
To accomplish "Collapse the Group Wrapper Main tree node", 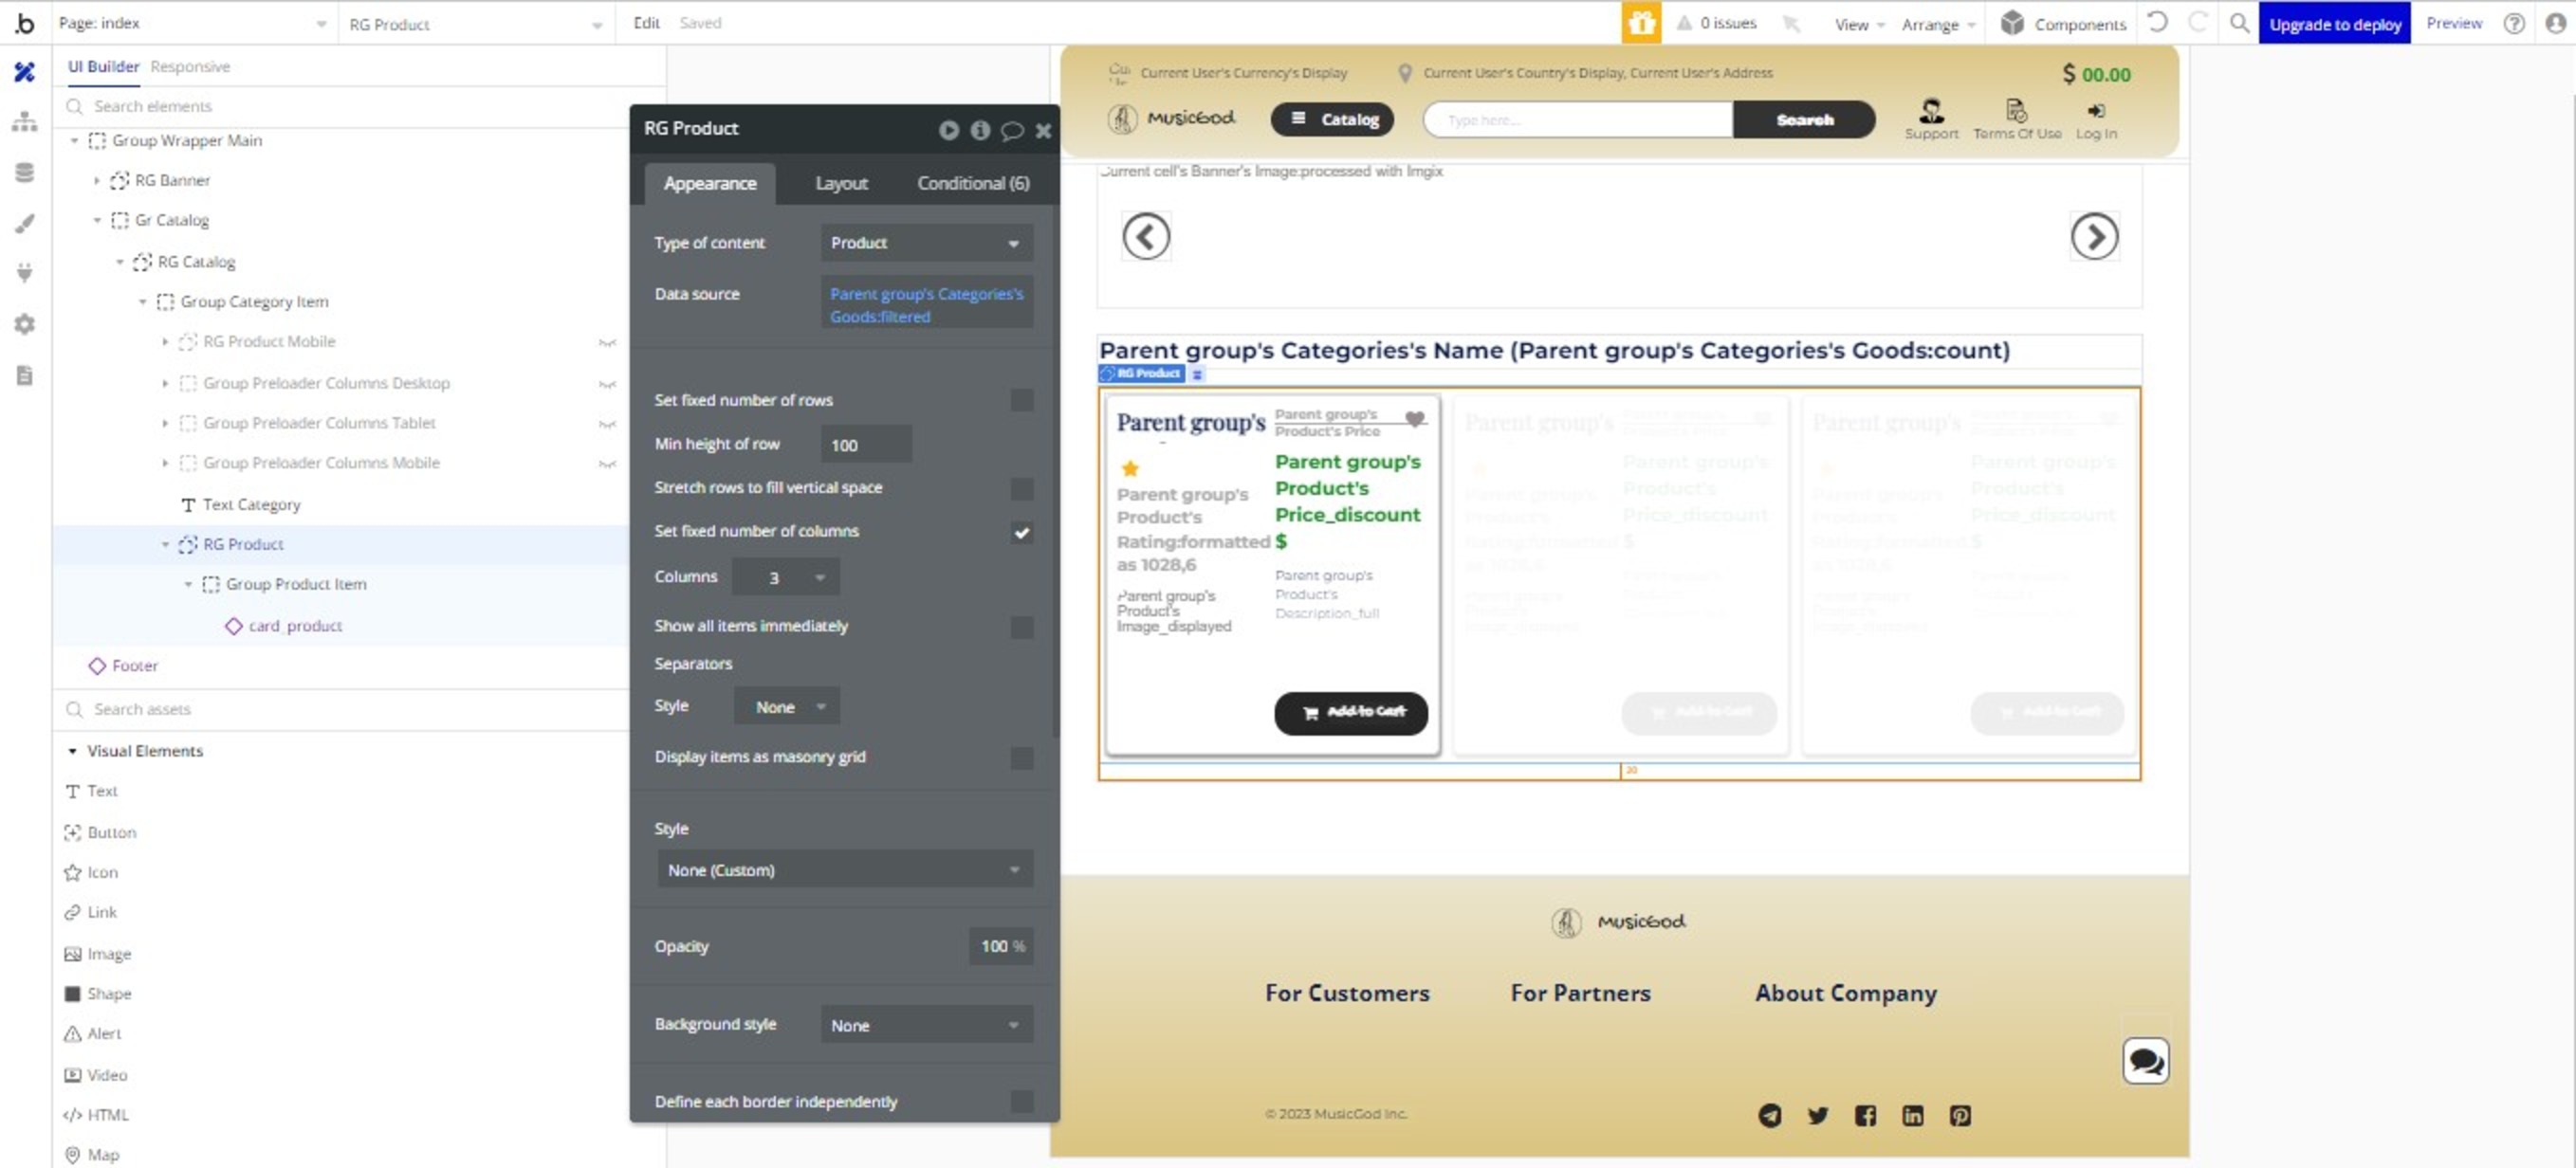I will (x=74, y=141).
